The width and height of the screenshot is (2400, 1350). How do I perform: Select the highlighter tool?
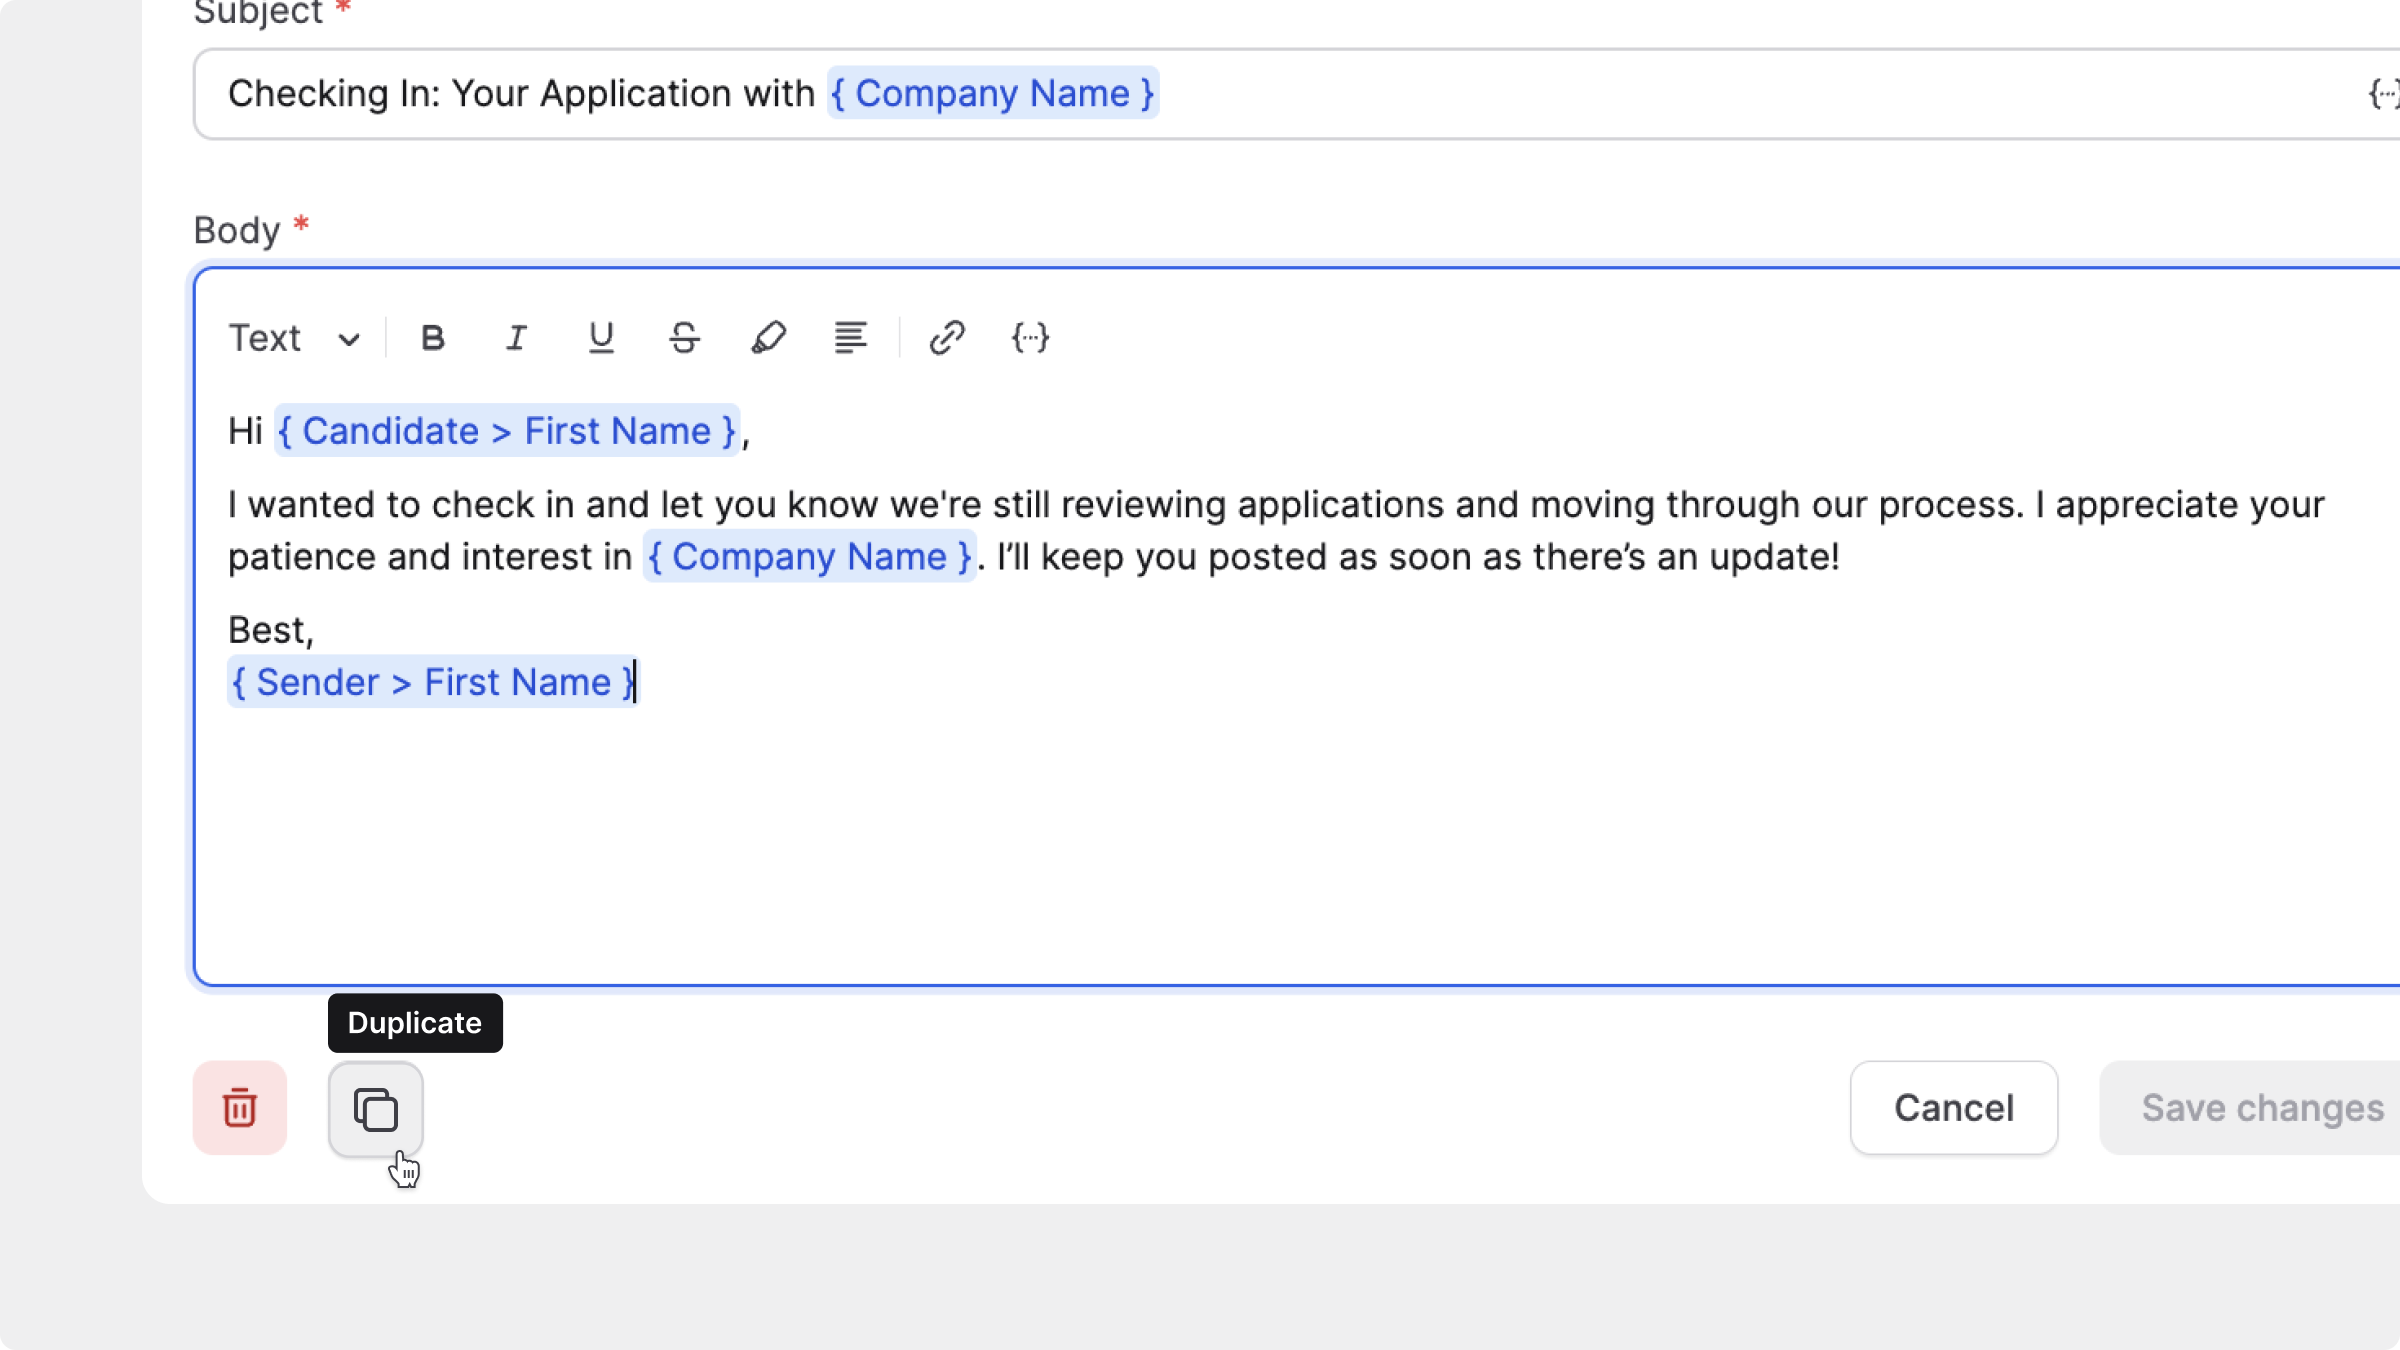(x=768, y=338)
